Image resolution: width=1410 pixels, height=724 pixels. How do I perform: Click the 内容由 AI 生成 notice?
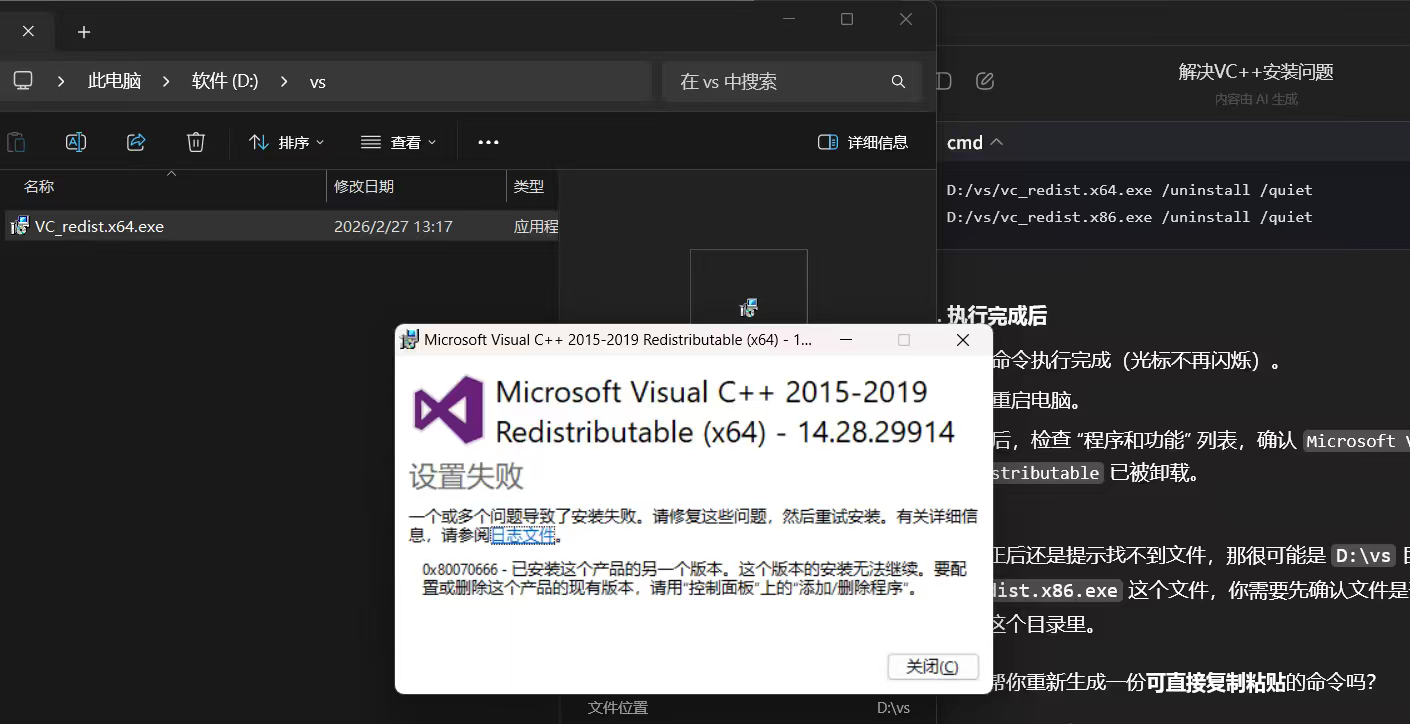[x=1256, y=99]
